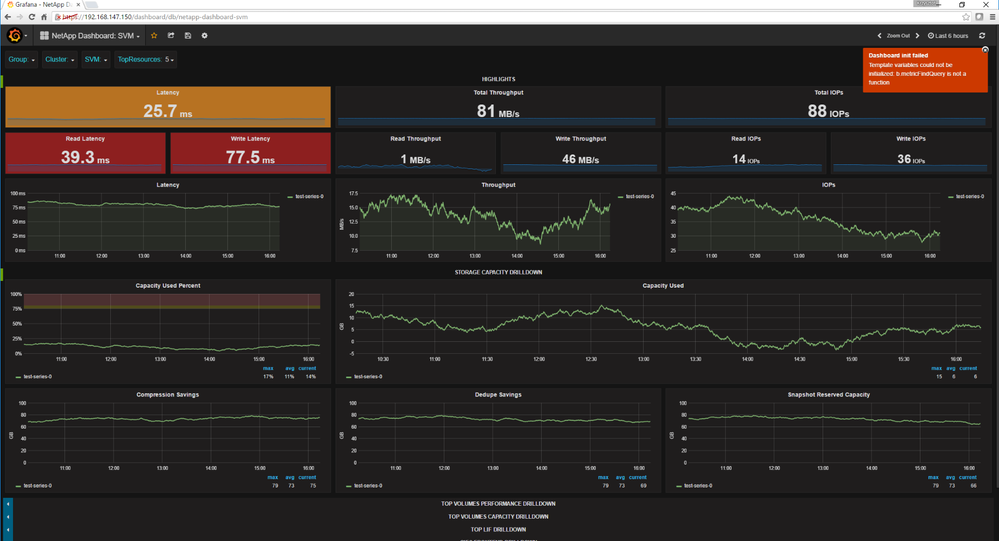Screen dimensions: 999x541
Task: Open NetApp Dashboard: SVM dashboard picker
Action: [90, 36]
